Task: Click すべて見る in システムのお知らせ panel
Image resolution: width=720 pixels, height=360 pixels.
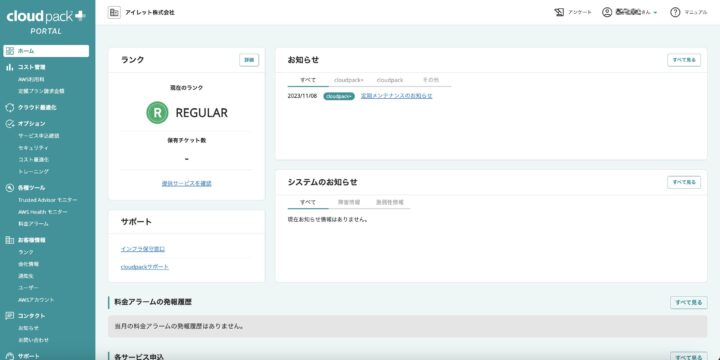Action: coord(684,182)
